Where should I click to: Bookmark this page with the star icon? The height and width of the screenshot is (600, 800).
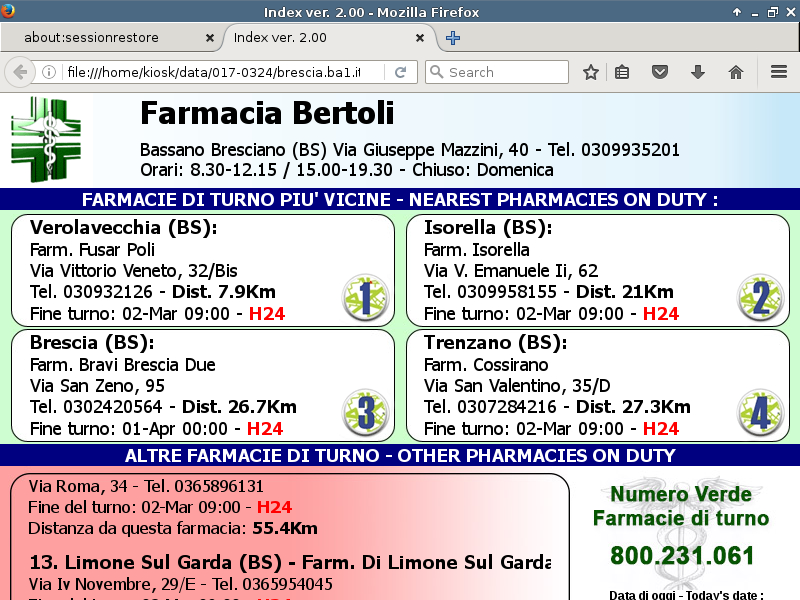(x=591, y=72)
